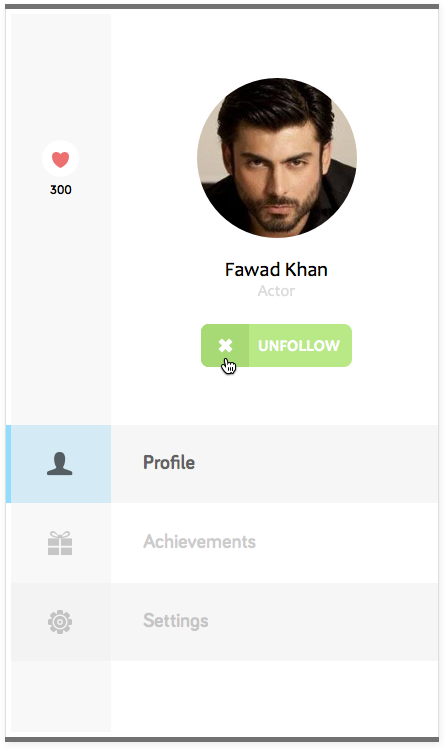Click the Fawad Khan name heading
The width and height of the screenshot is (446, 750).
[276, 270]
